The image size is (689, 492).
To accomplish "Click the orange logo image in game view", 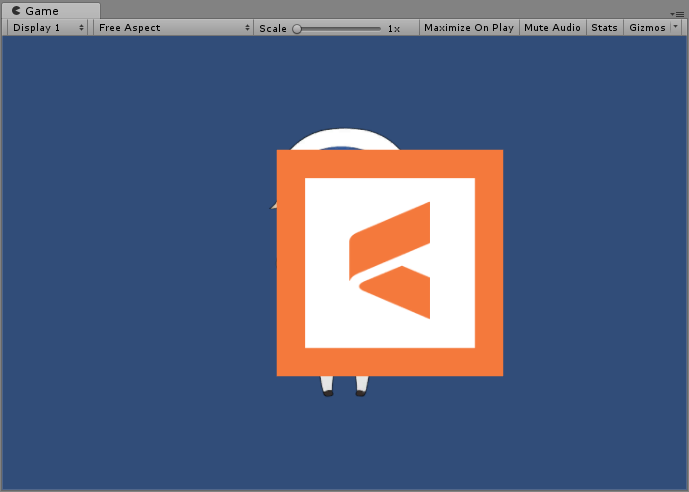I will [390, 263].
